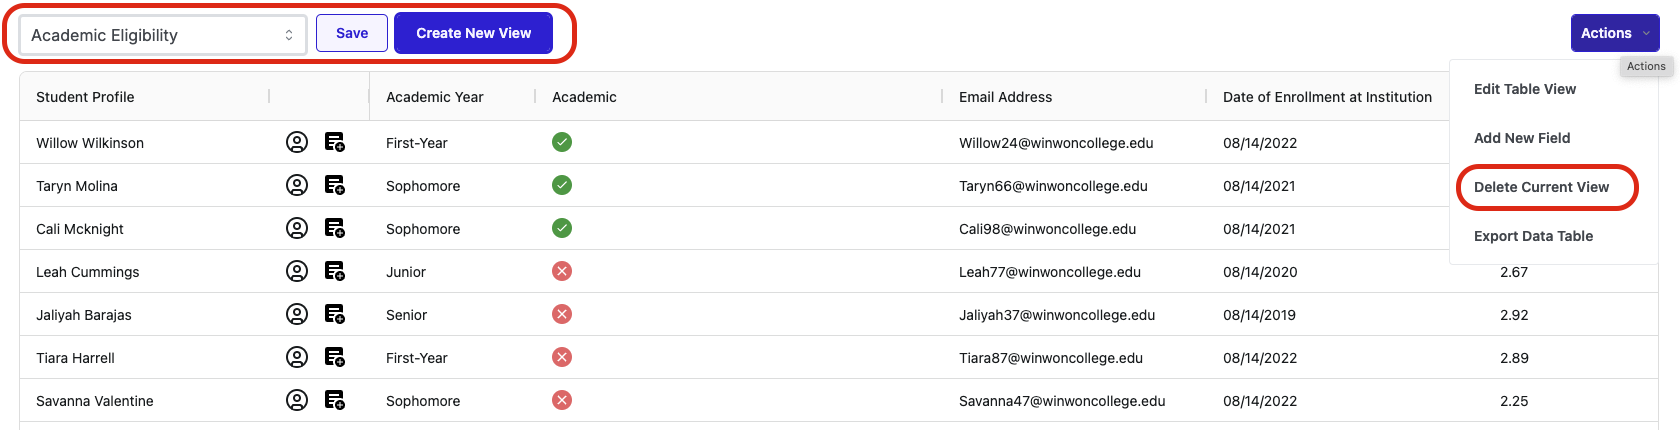
Task: Open Willow Wilkinson's profile icon
Action: pos(297,142)
